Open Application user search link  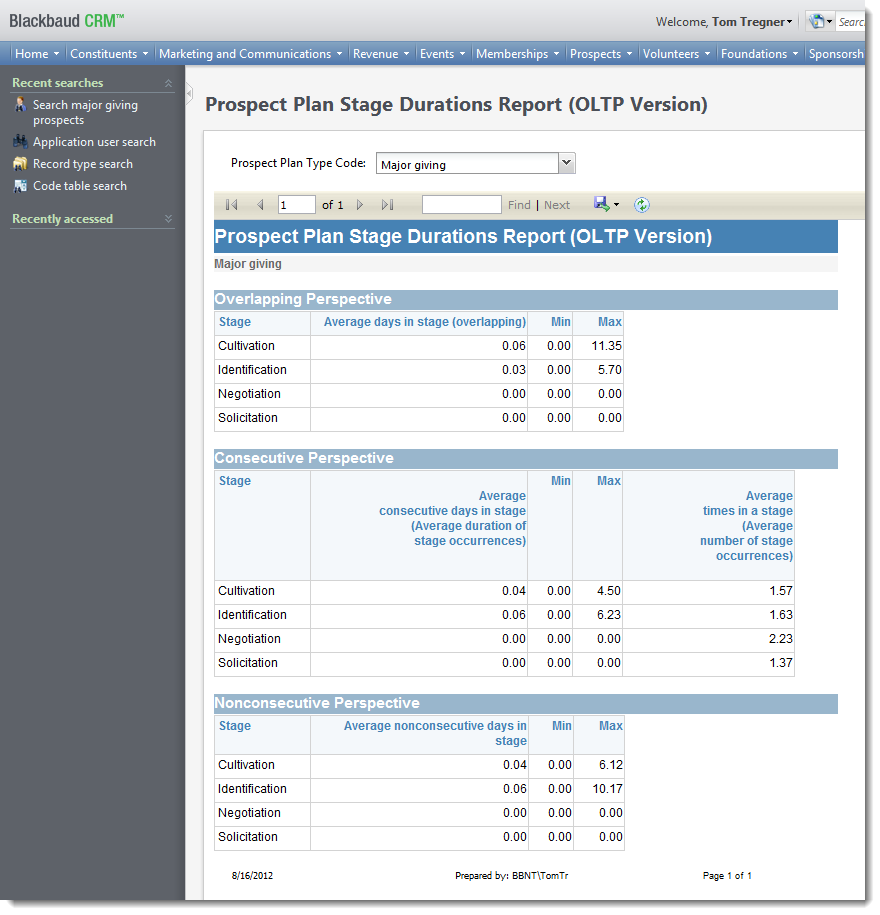coord(94,142)
